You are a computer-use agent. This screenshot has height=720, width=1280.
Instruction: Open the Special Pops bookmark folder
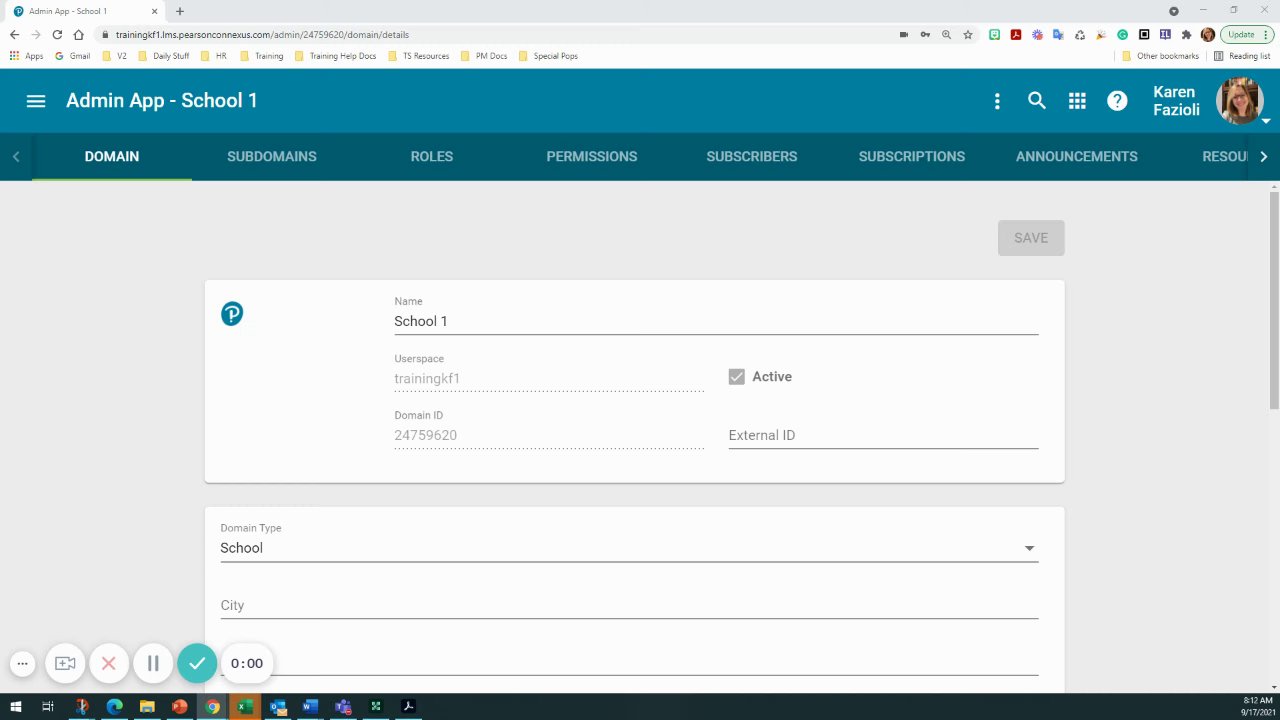pyautogui.click(x=548, y=56)
